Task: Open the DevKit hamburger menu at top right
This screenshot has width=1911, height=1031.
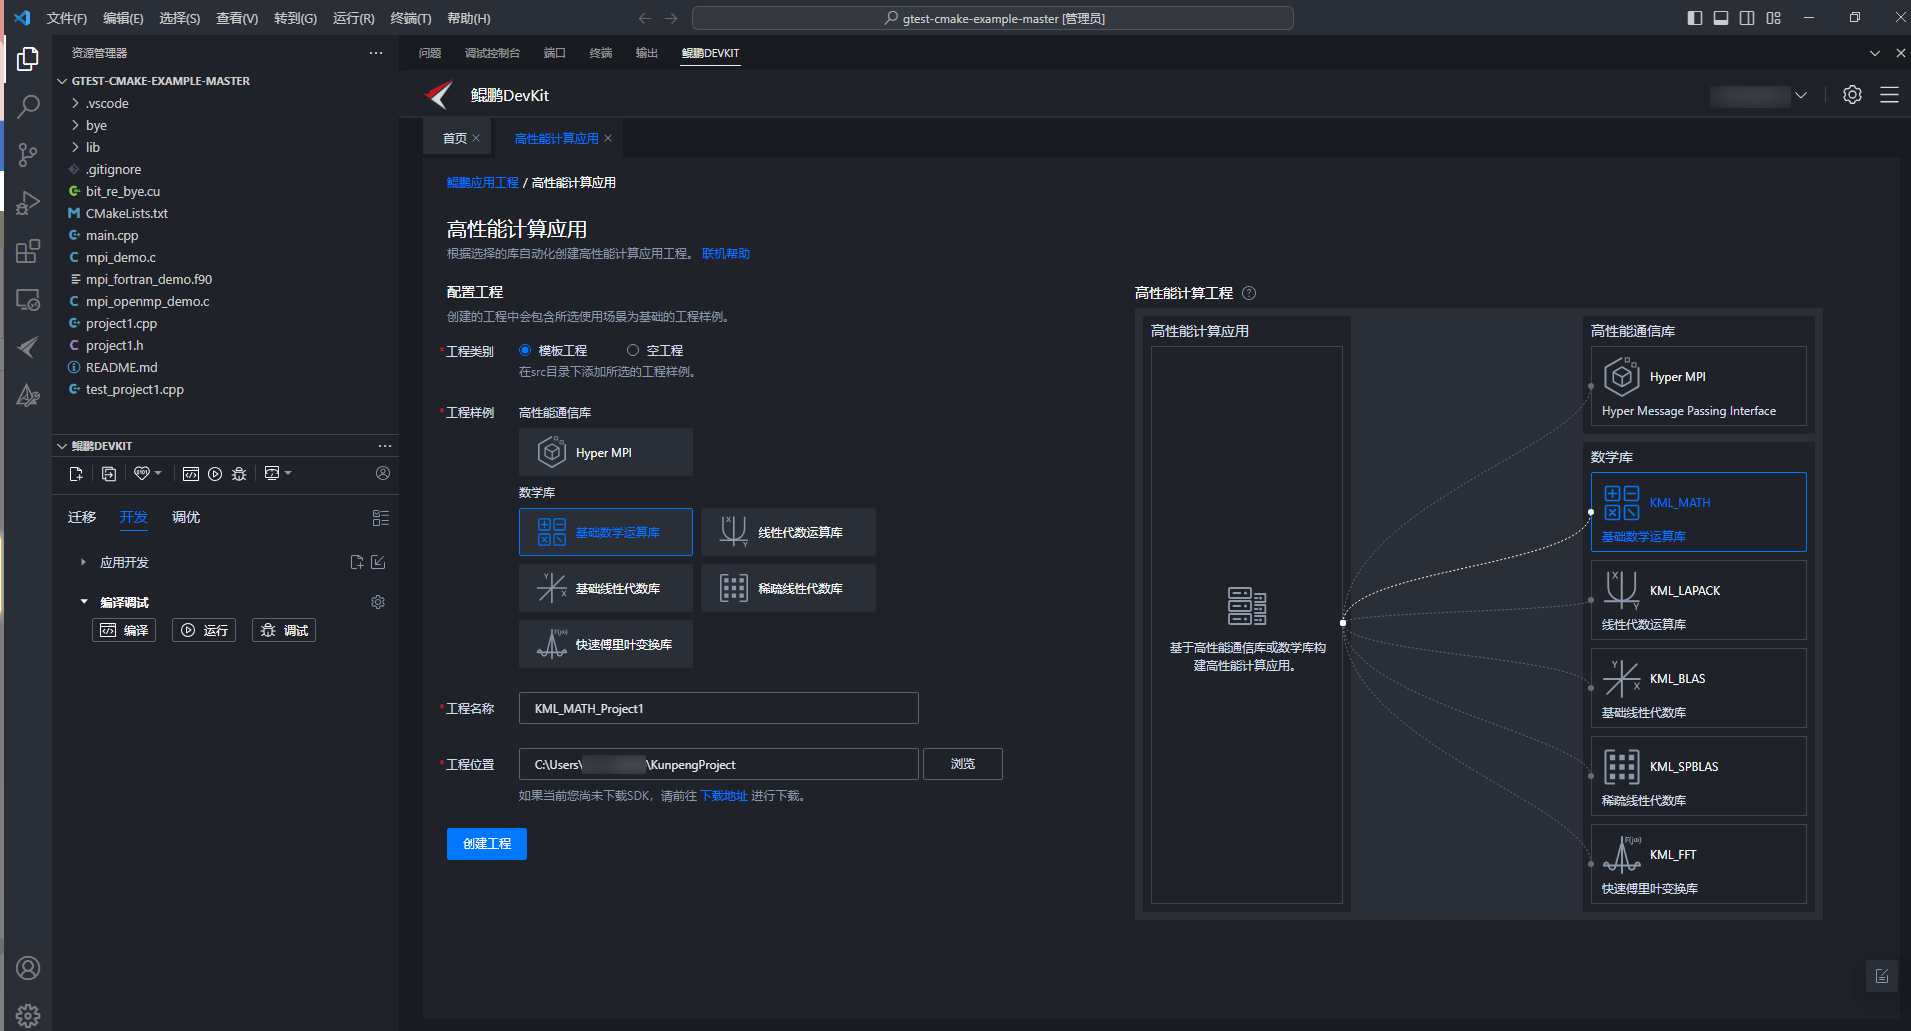Action: point(1889,95)
